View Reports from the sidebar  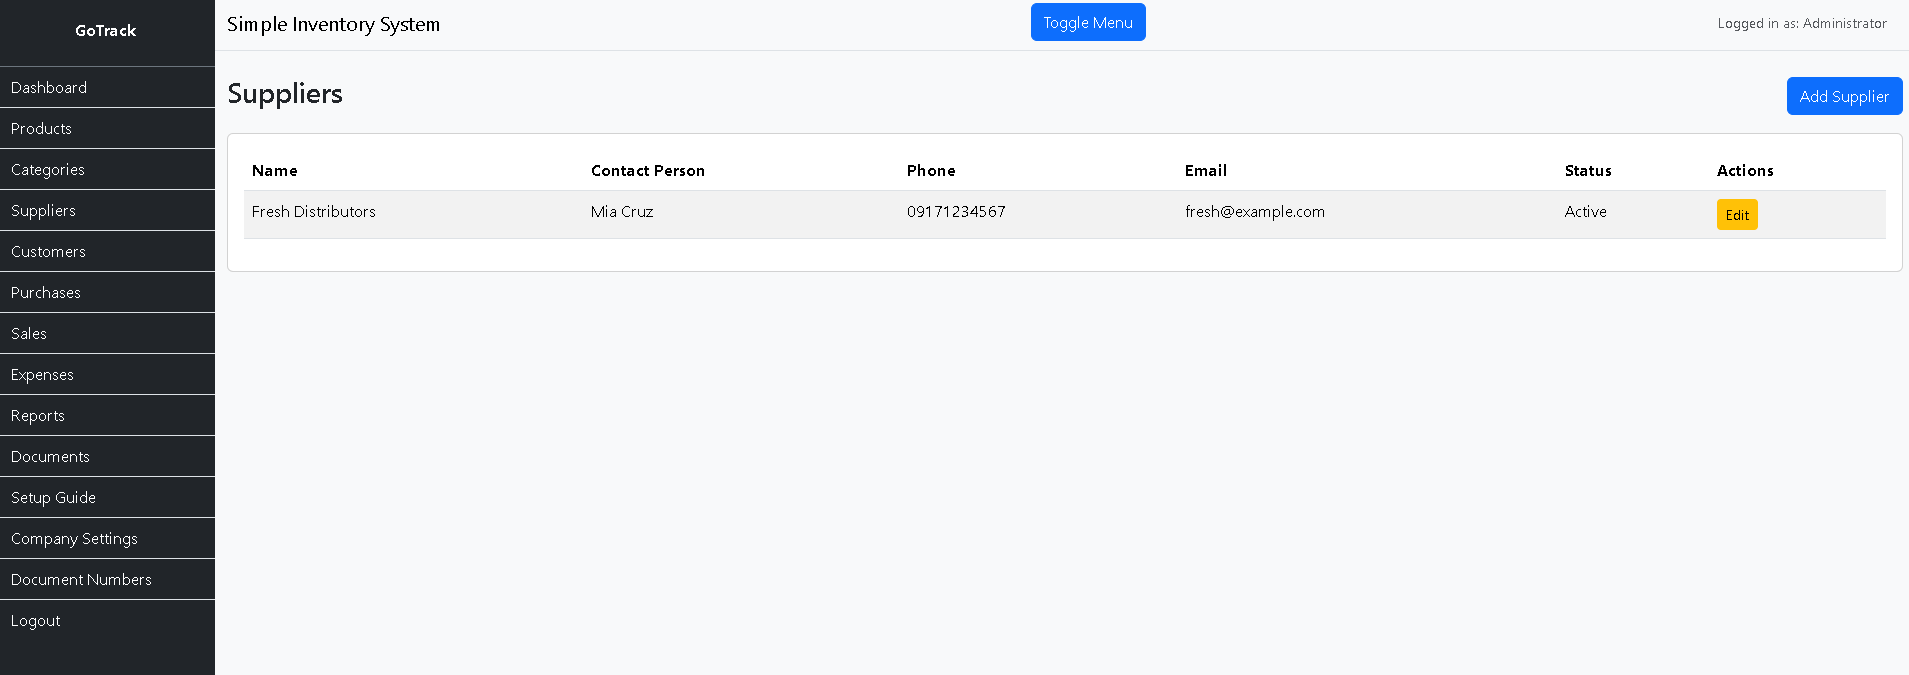38,416
